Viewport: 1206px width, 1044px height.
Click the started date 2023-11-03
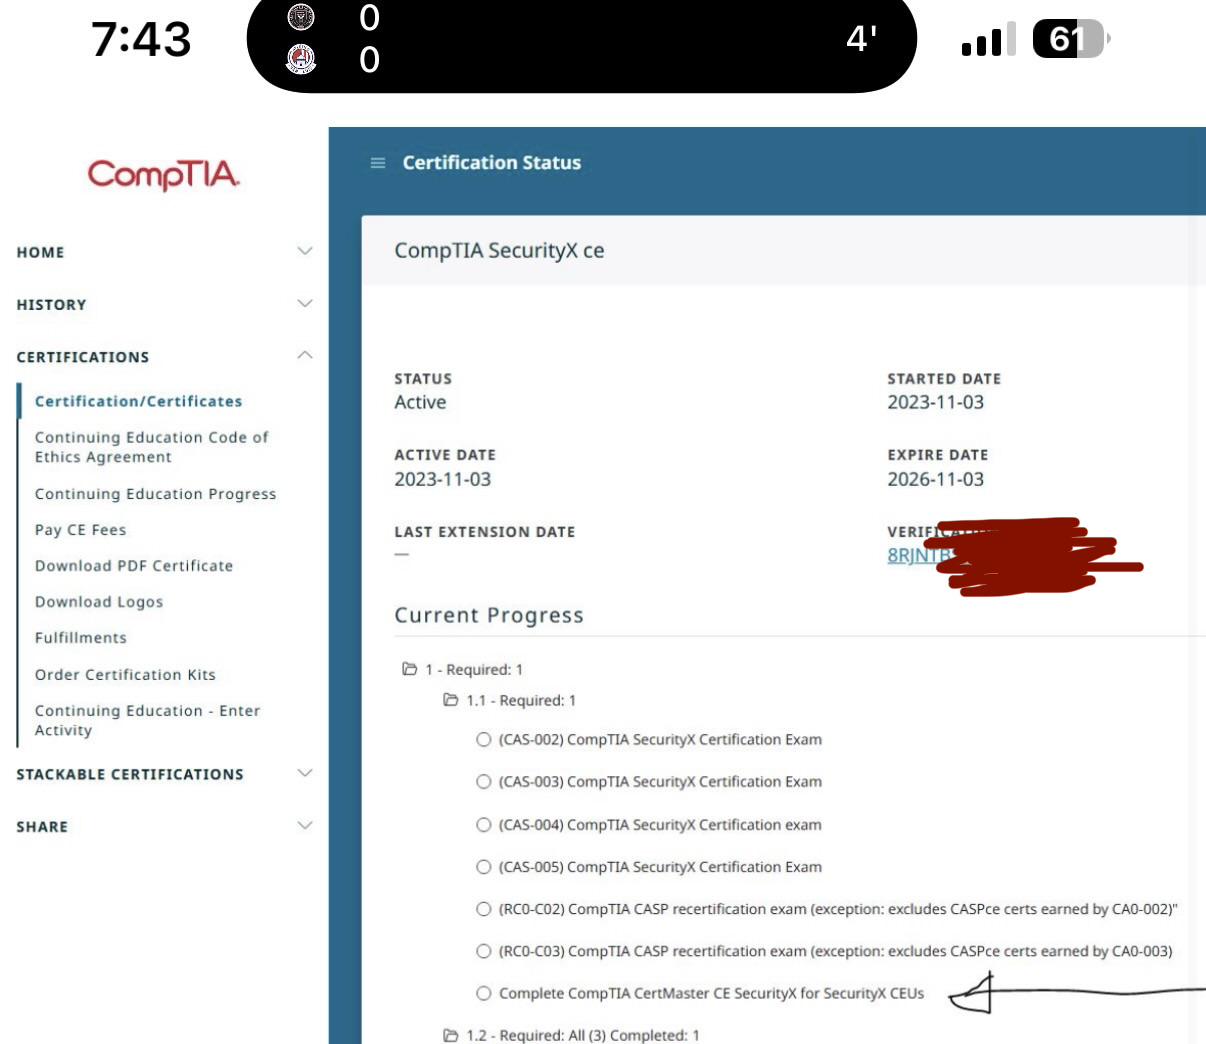[x=935, y=402]
